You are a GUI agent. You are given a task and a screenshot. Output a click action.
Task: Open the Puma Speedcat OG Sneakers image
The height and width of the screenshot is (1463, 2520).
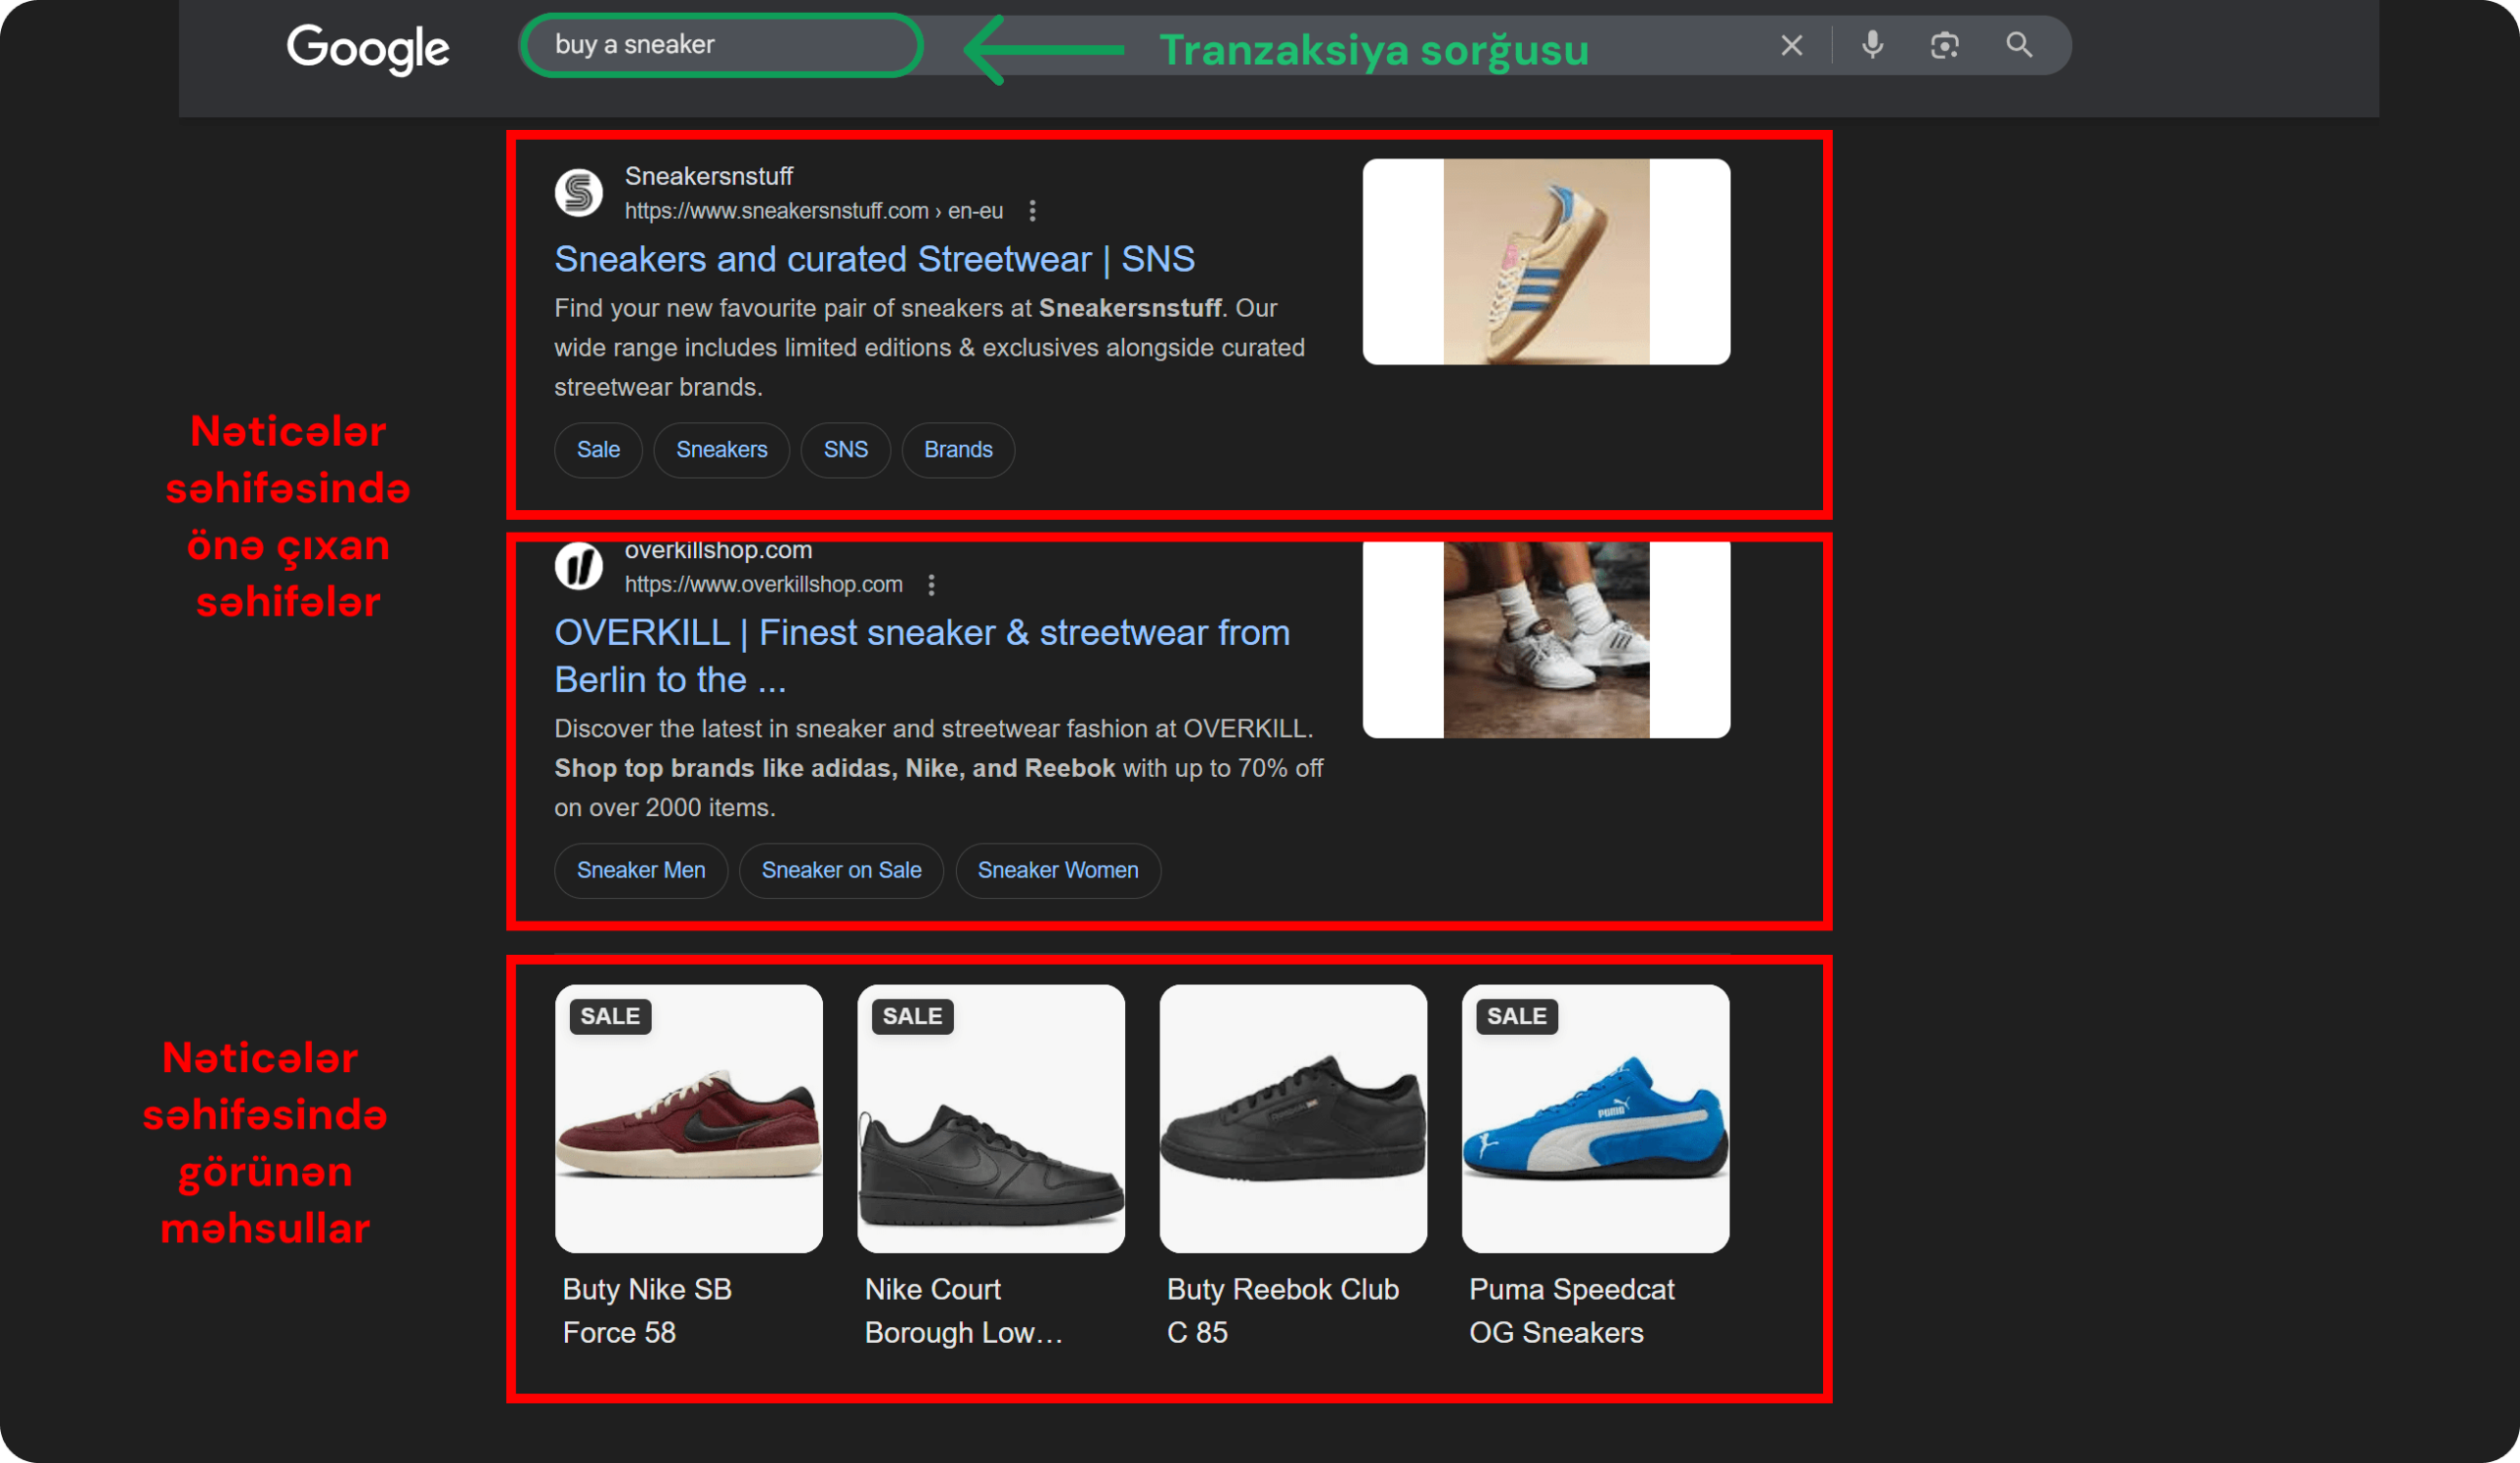(x=1595, y=1119)
